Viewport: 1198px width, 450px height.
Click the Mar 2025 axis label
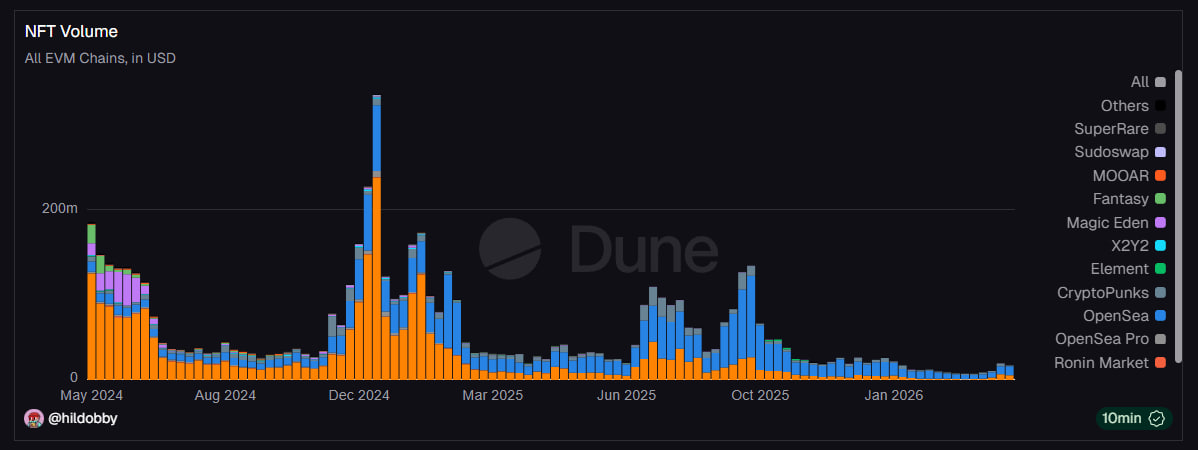(x=493, y=395)
